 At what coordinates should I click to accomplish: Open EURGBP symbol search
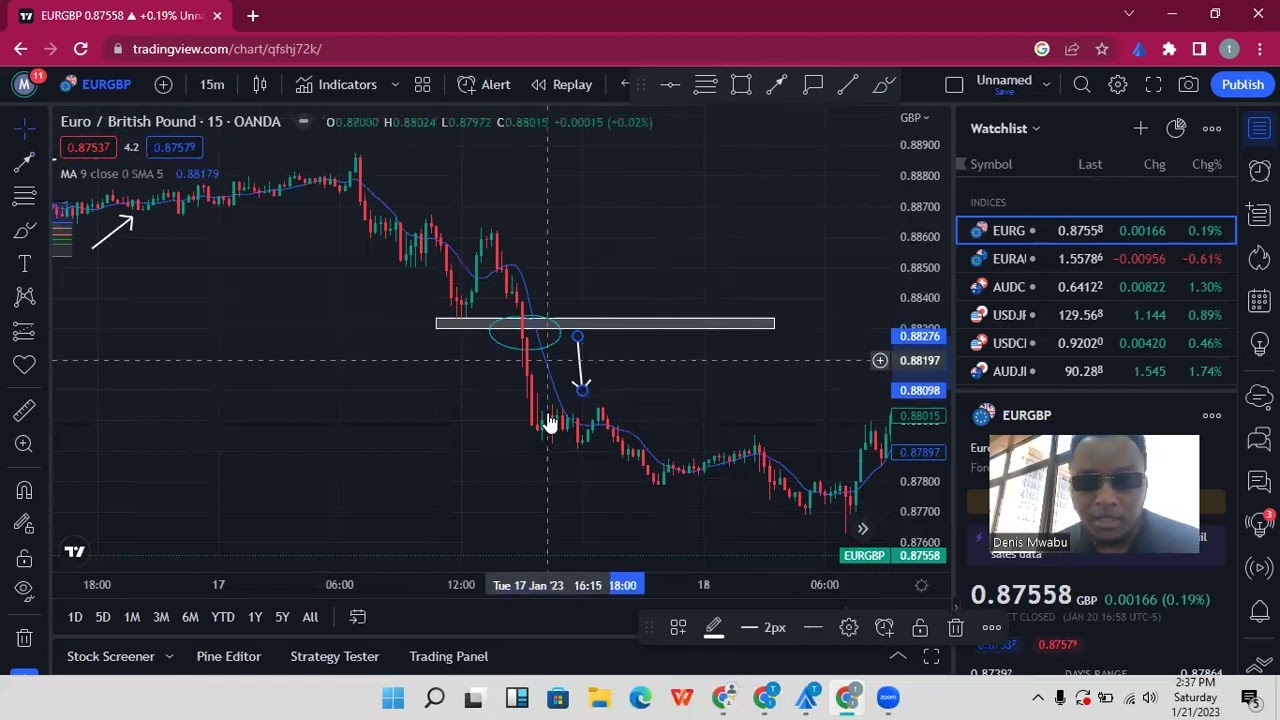(x=96, y=85)
